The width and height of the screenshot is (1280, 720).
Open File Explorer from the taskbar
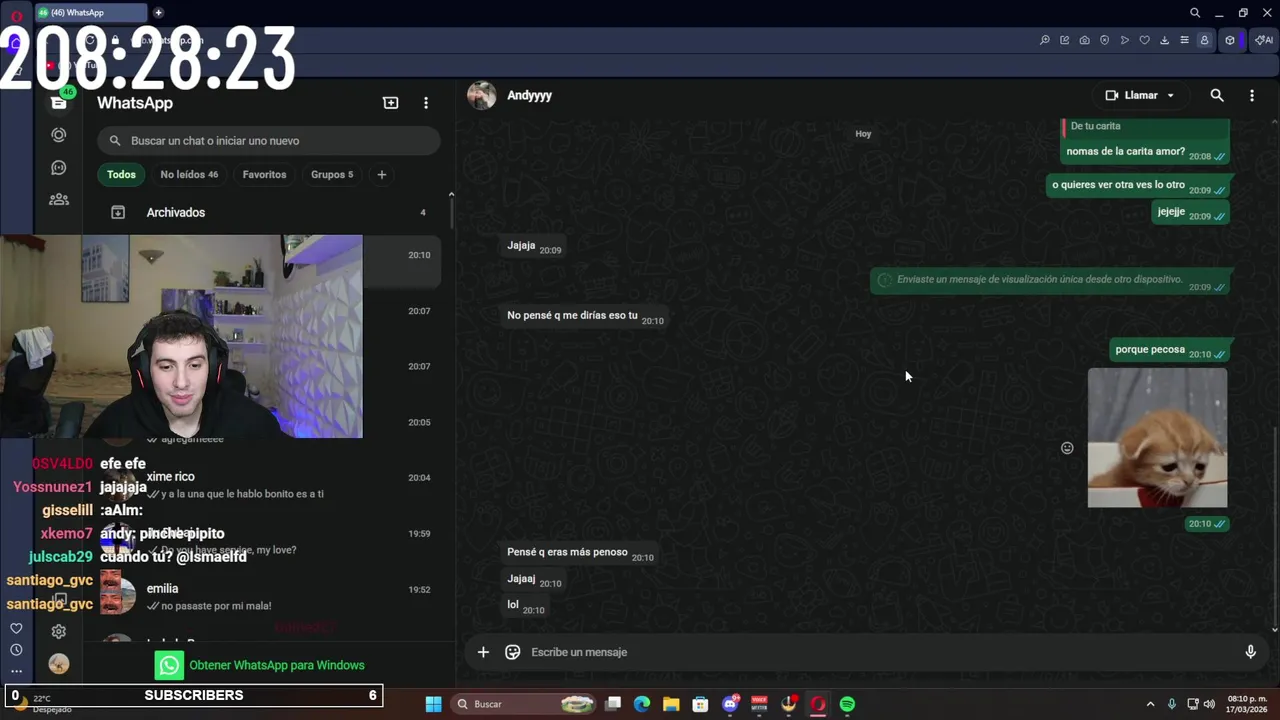pyautogui.click(x=671, y=704)
